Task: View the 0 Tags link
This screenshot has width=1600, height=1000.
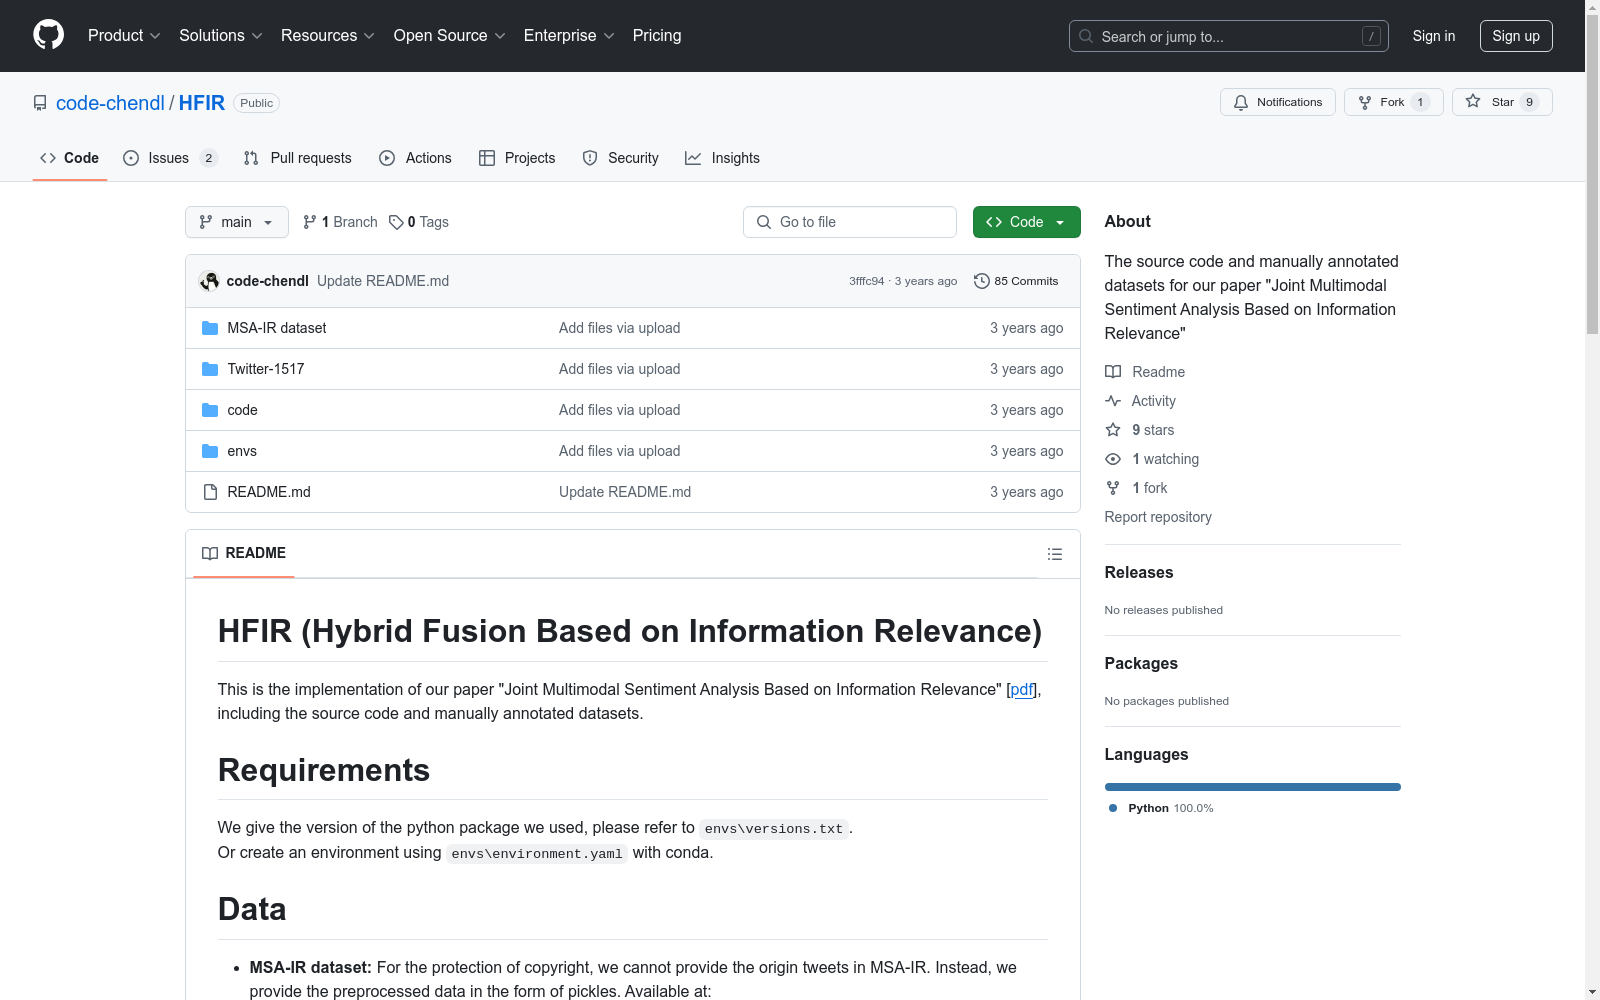Action: tap(419, 222)
